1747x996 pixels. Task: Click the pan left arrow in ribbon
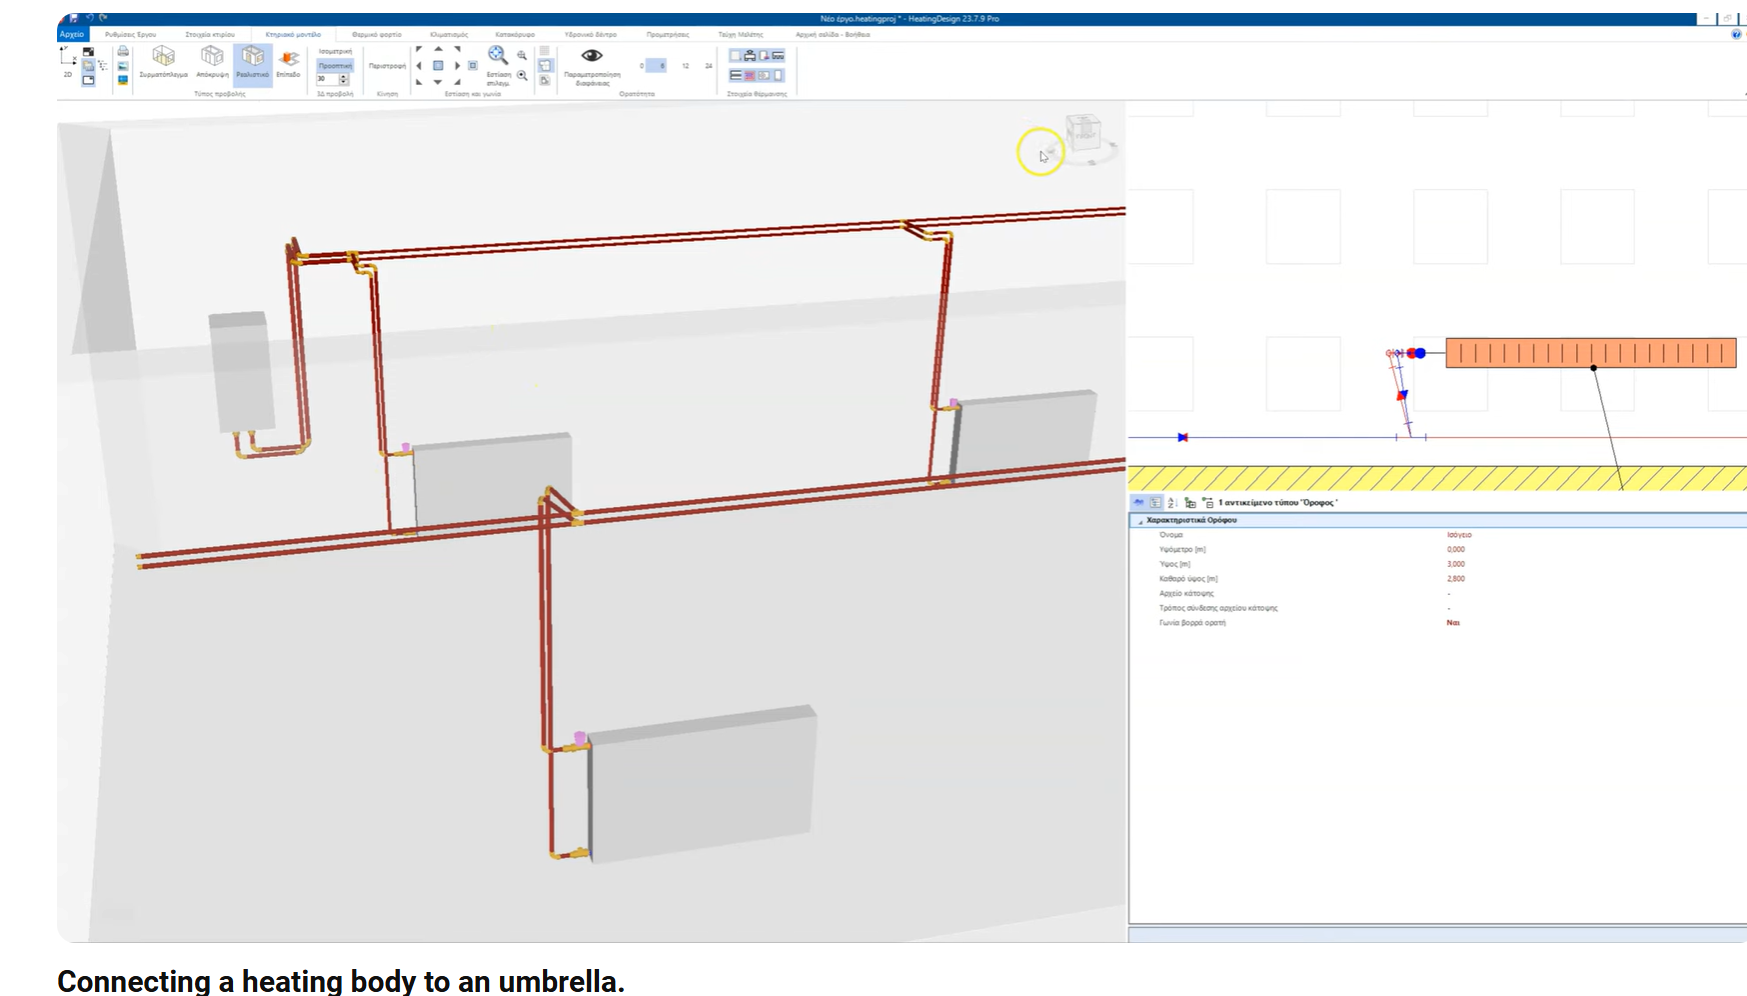tap(419, 66)
